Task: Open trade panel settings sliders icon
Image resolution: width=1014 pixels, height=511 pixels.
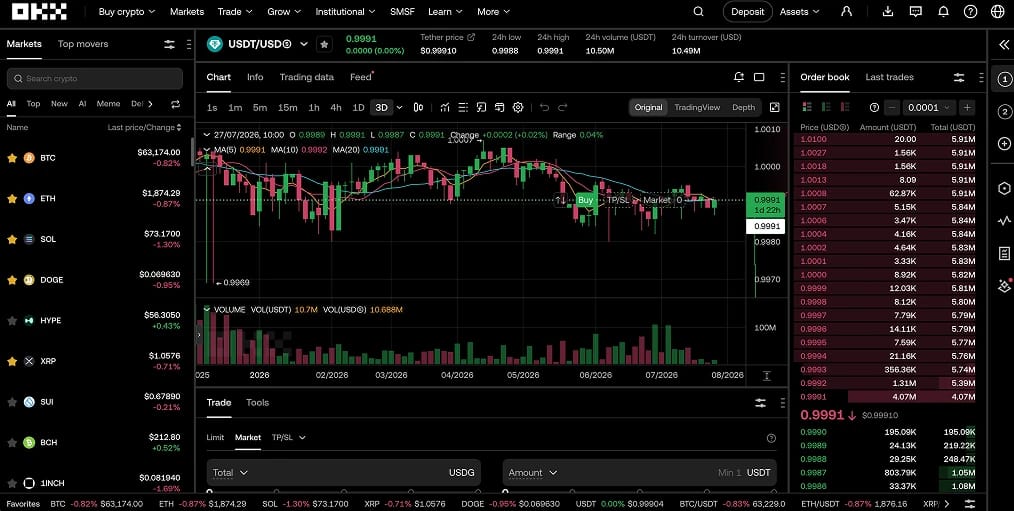Action: [760, 403]
